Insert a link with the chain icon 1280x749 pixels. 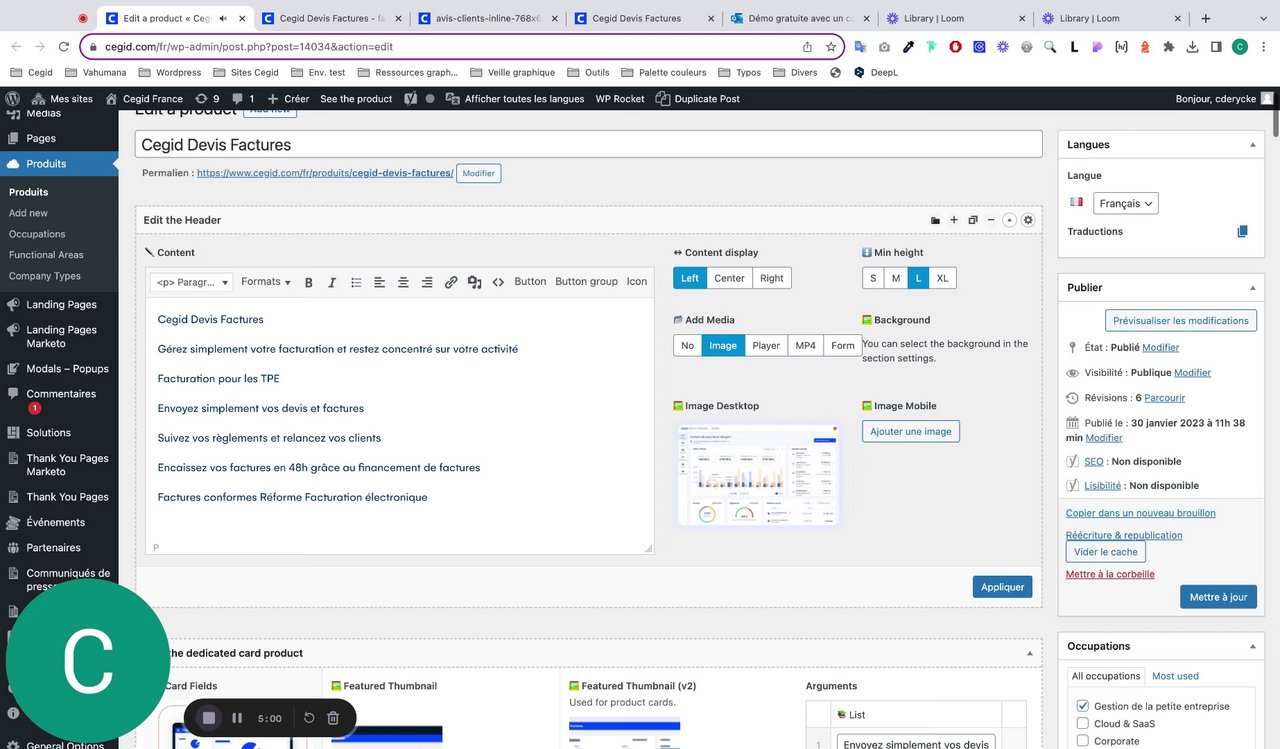pyautogui.click(x=451, y=282)
